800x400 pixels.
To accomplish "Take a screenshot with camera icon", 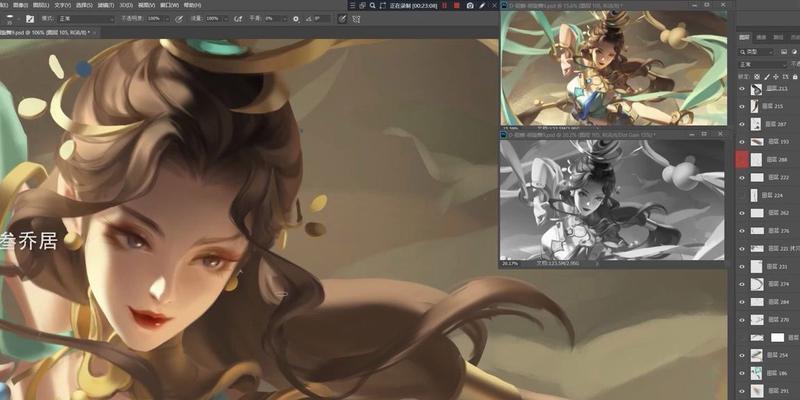I will point(470,5).
